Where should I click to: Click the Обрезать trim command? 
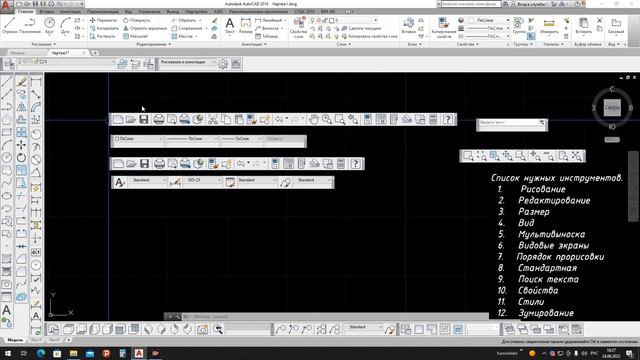click(x=184, y=20)
